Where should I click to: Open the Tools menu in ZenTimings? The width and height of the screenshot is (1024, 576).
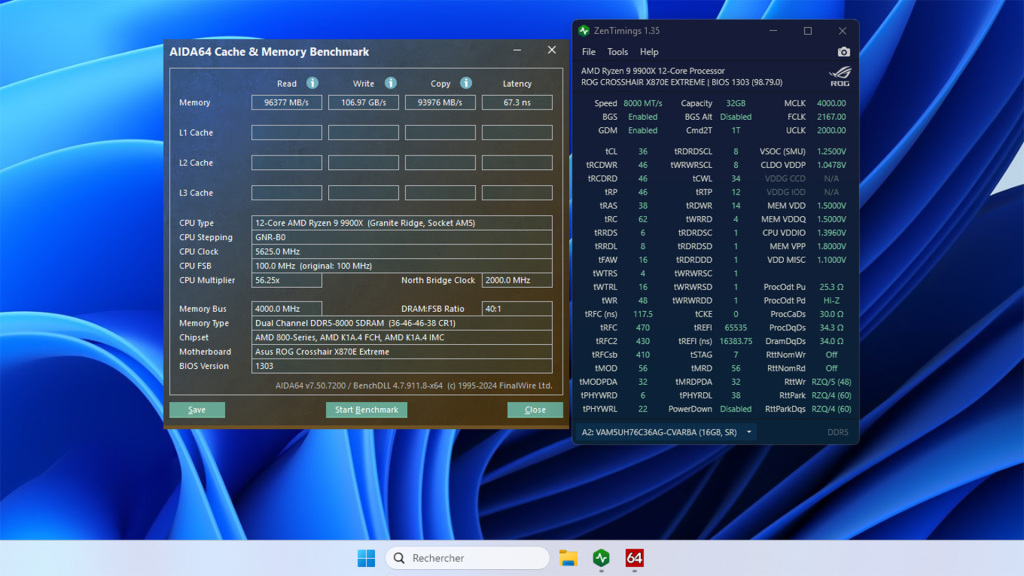pyautogui.click(x=617, y=52)
